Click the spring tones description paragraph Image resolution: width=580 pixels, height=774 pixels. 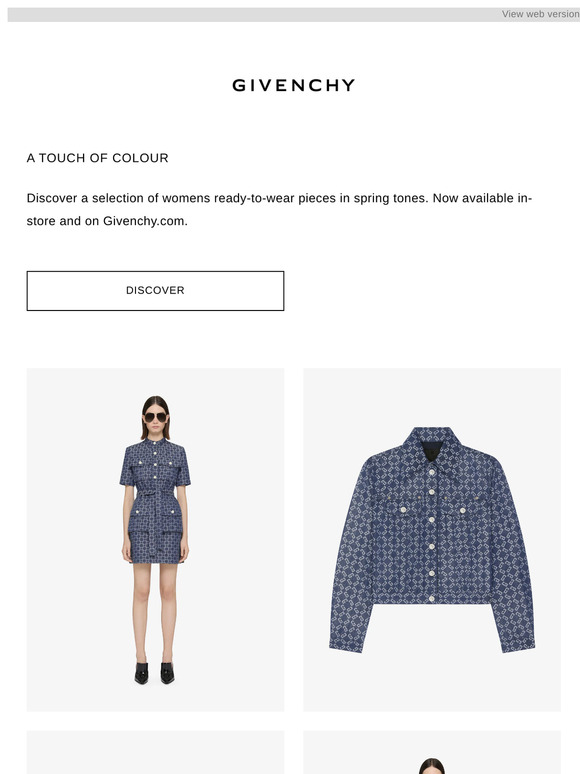coord(279,209)
